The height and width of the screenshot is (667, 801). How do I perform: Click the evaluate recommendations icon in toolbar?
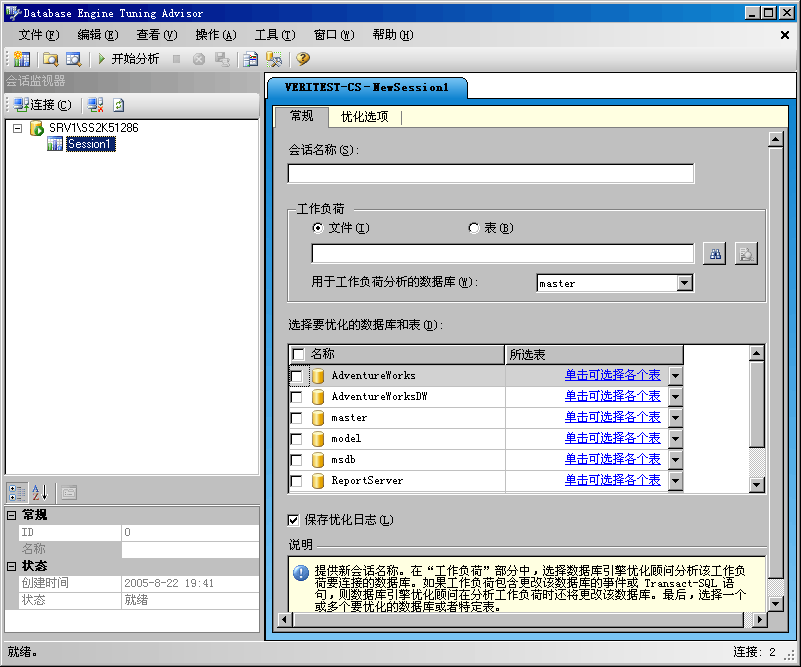pyautogui.click(x=250, y=59)
